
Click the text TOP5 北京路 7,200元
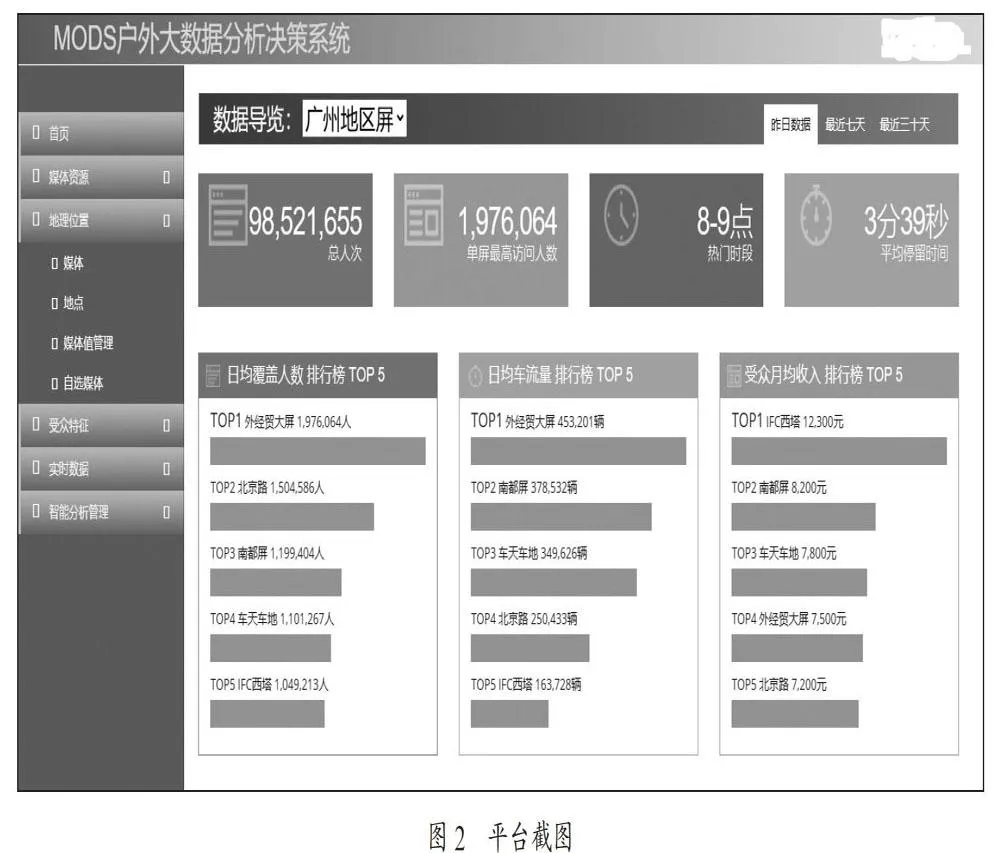(x=779, y=684)
